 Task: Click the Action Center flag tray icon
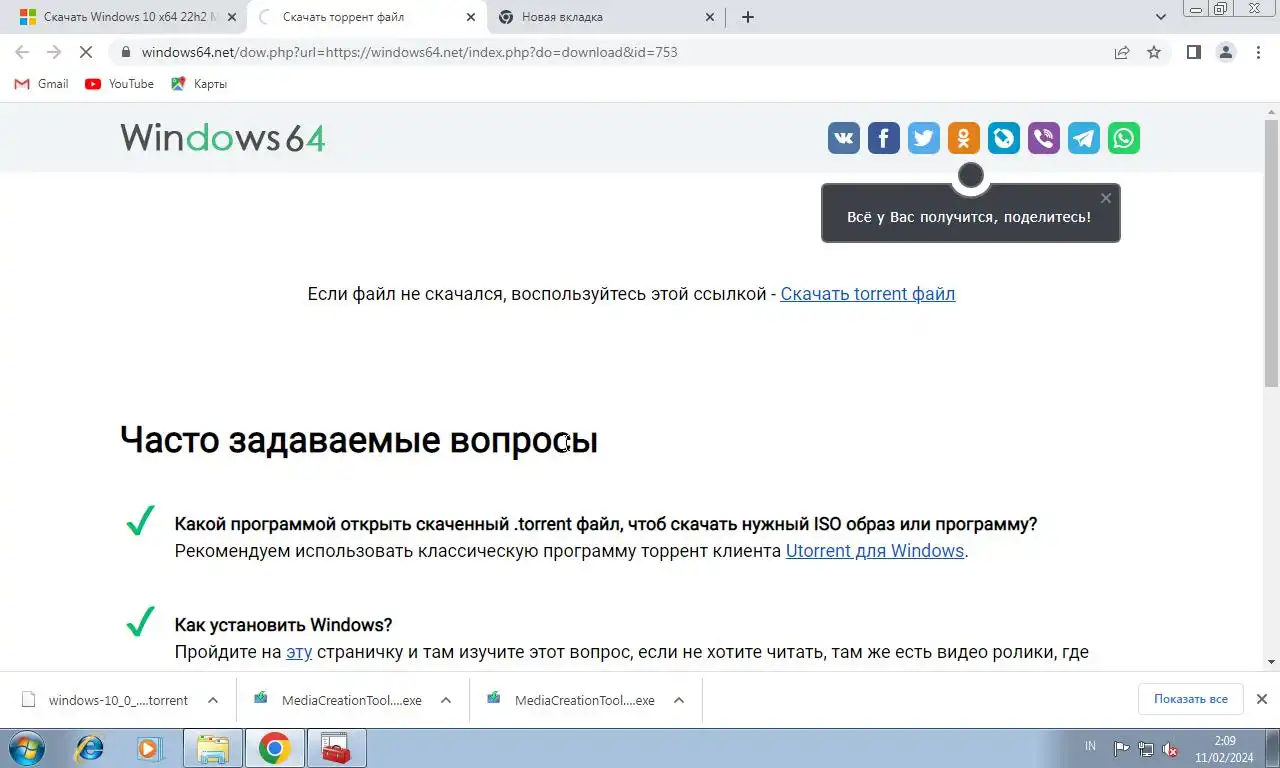click(1122, 749)
